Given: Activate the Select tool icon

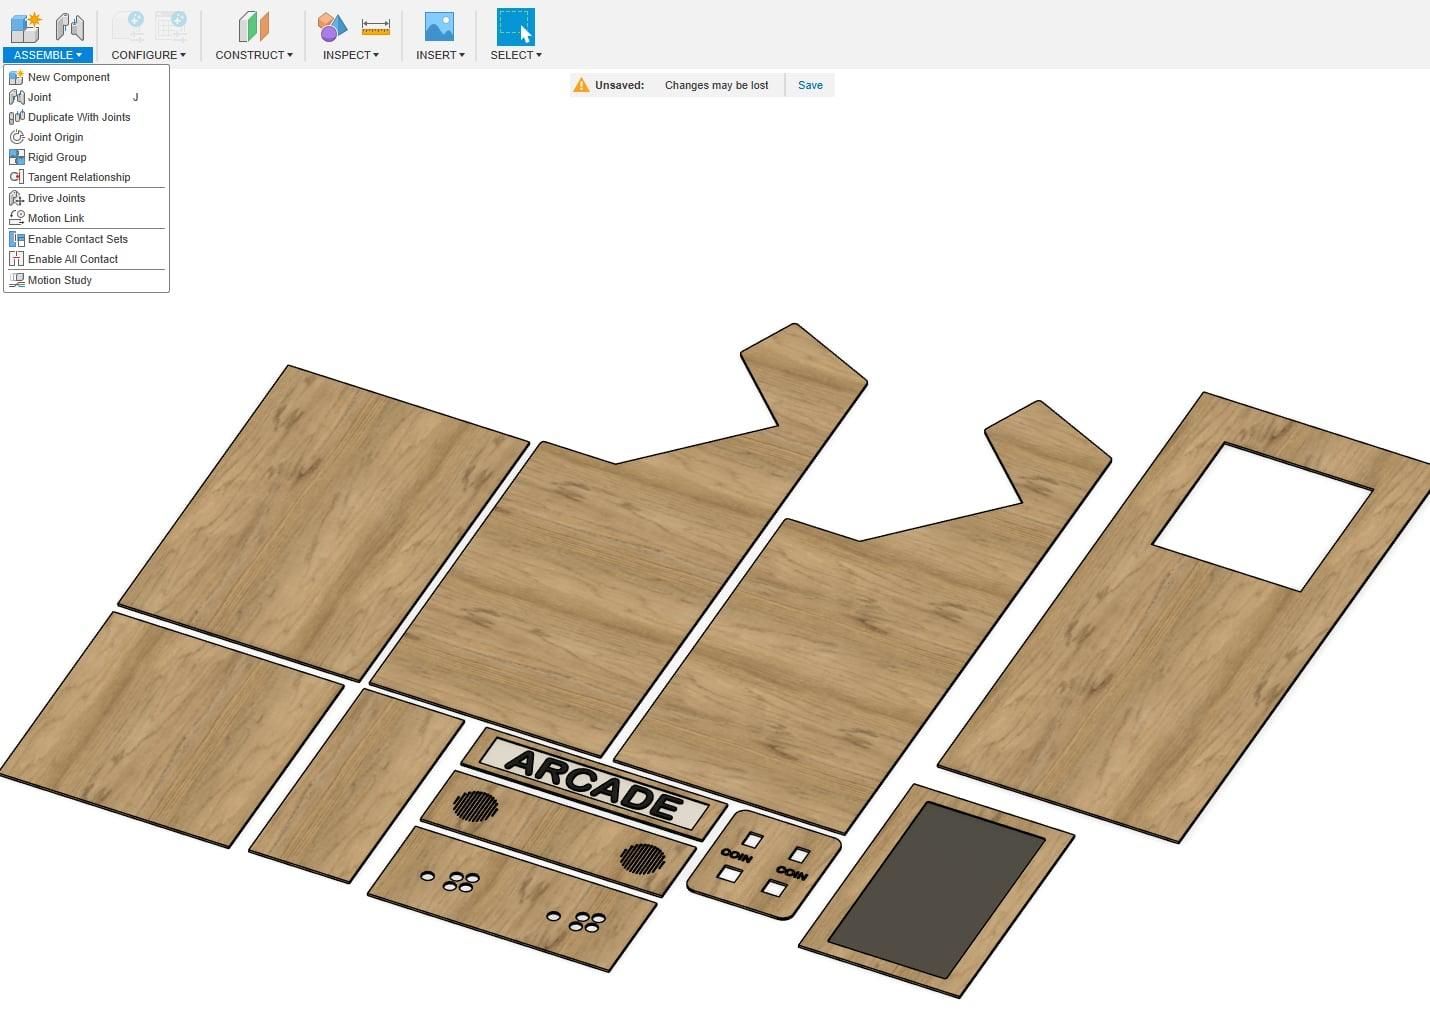Looking at the screenshot, I should click(516, 27).
